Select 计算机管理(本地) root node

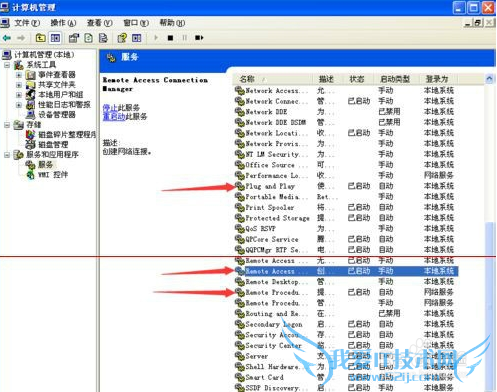44,55
